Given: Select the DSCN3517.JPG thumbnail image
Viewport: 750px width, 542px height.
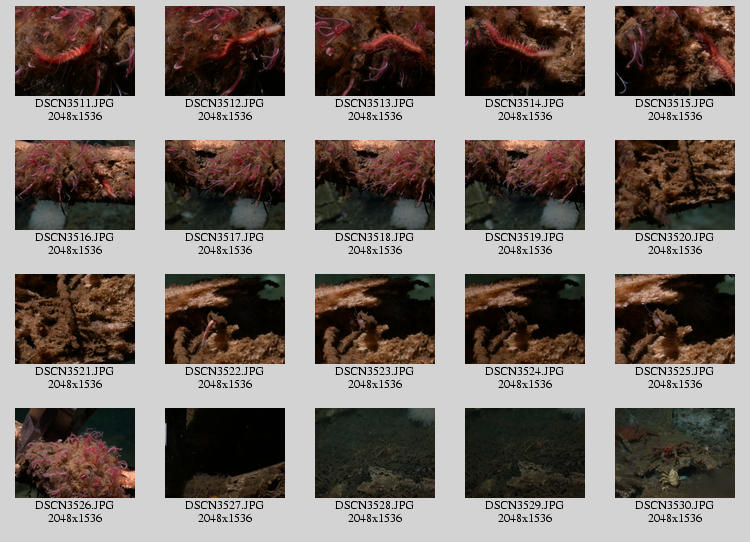Looking at the screenshot, I should click(x=225, y=185).
